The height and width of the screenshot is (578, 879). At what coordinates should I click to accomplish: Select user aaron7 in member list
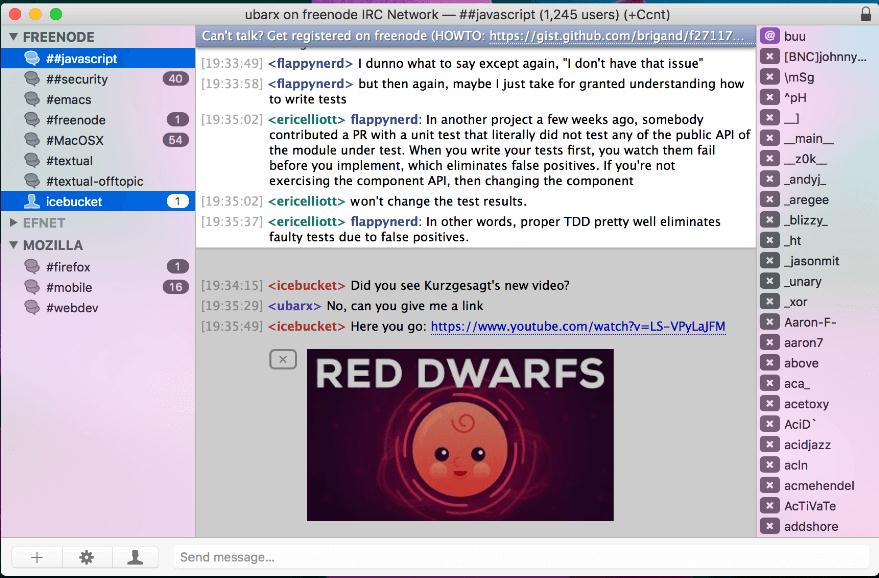pyautogui.click(x=803, y=343)
